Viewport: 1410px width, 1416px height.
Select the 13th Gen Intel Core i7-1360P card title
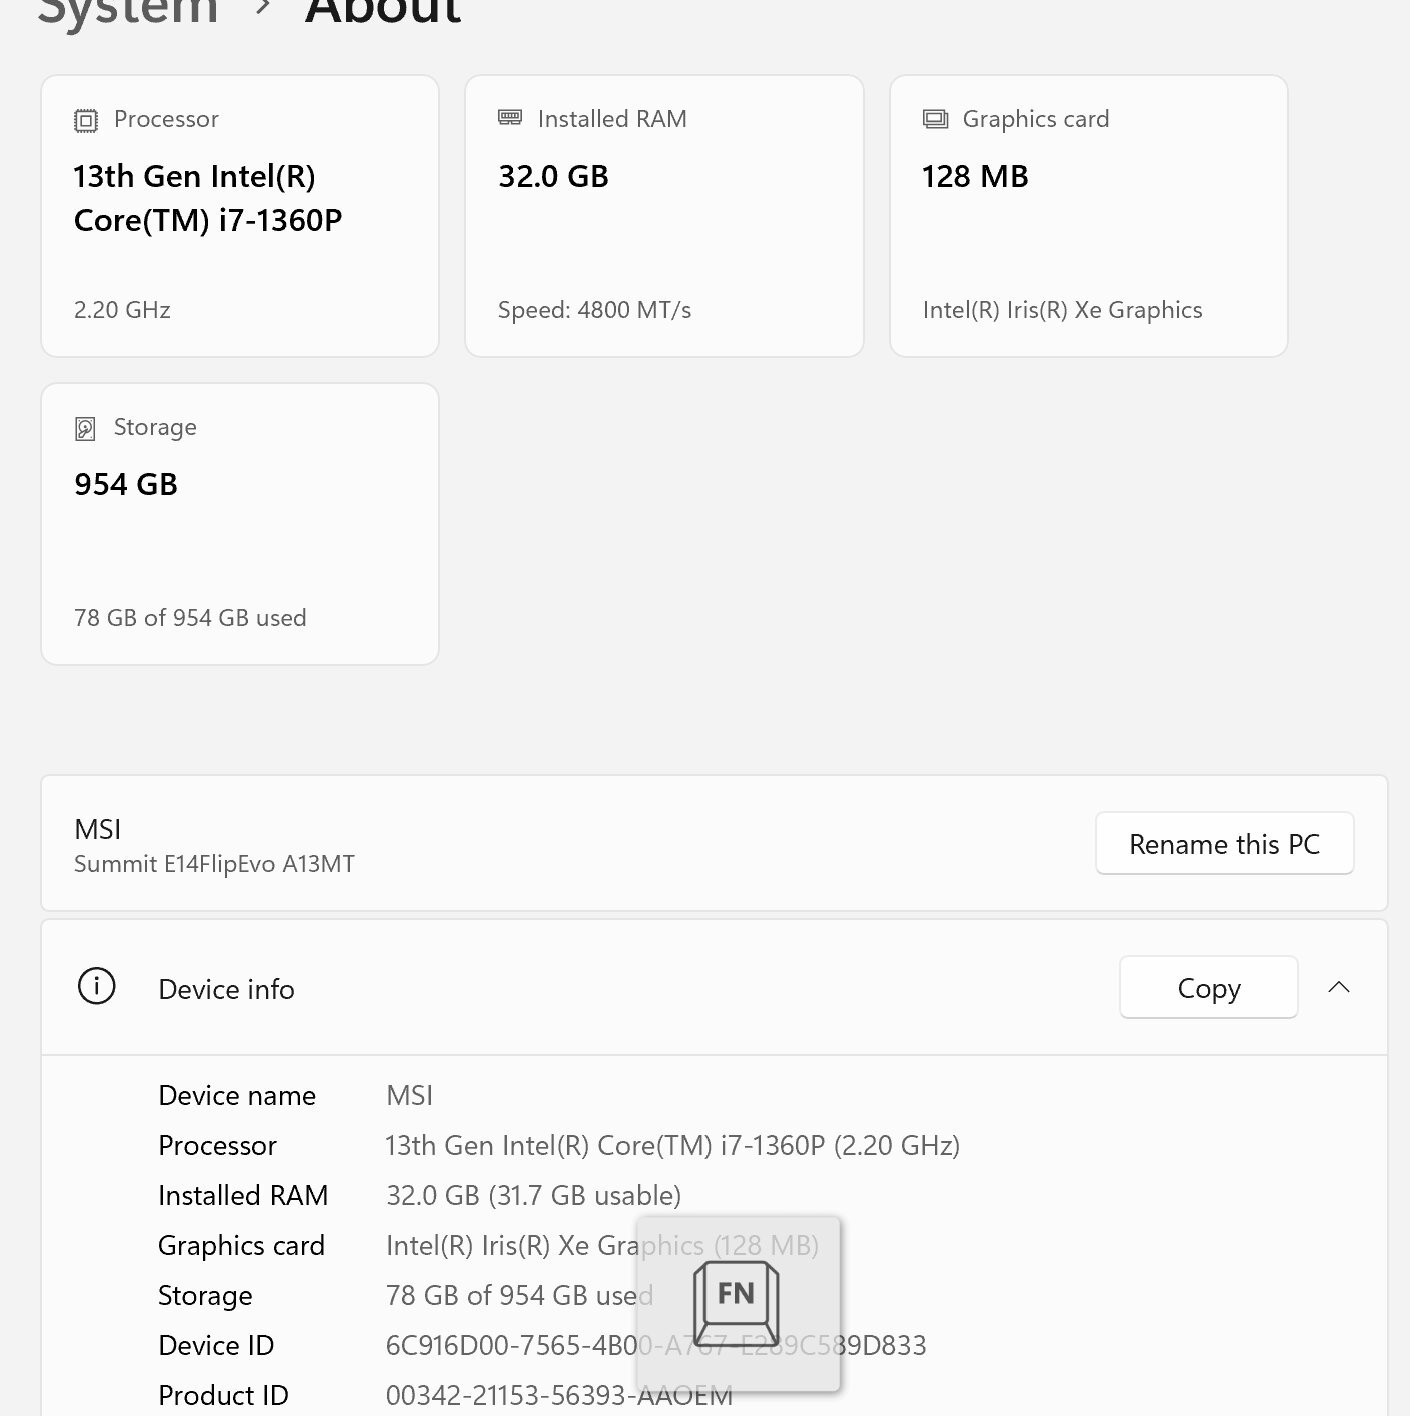[208, 198]
